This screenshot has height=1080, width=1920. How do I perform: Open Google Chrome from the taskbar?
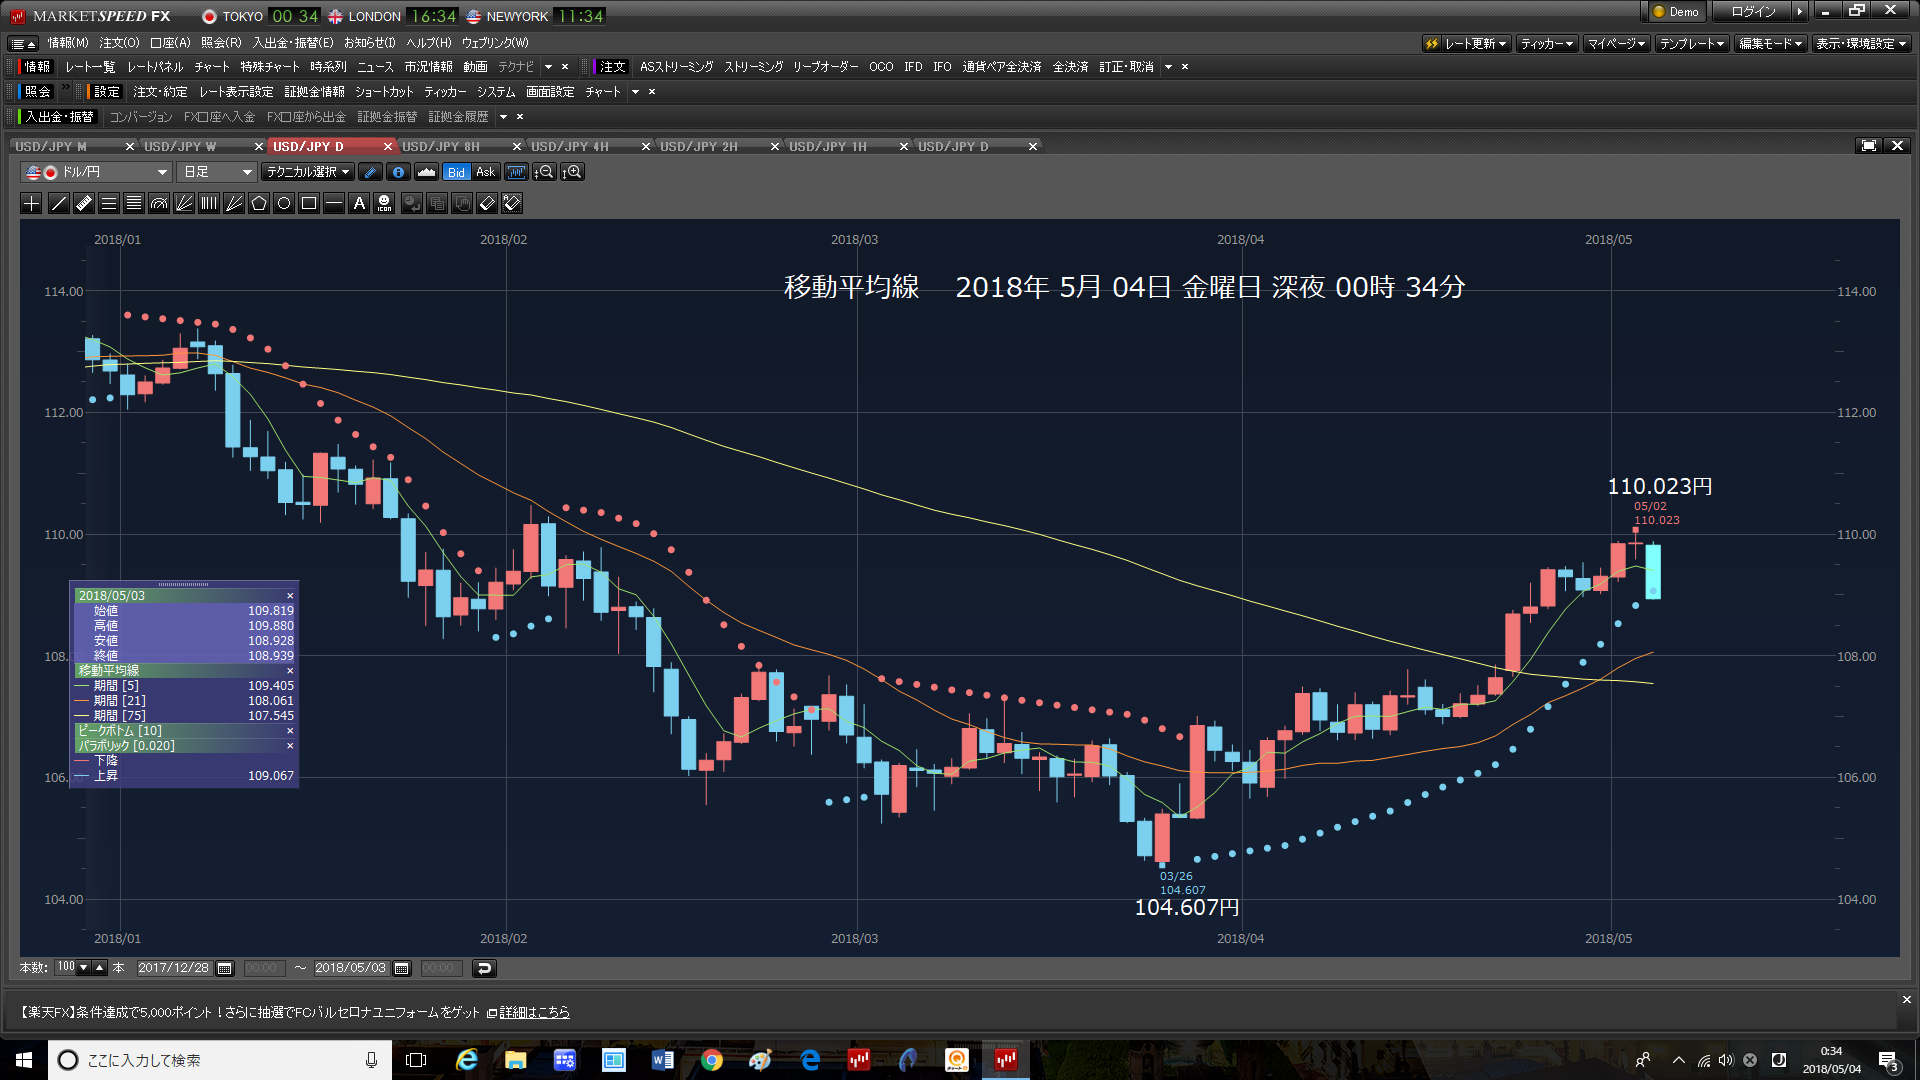(x=712, y=1060)
